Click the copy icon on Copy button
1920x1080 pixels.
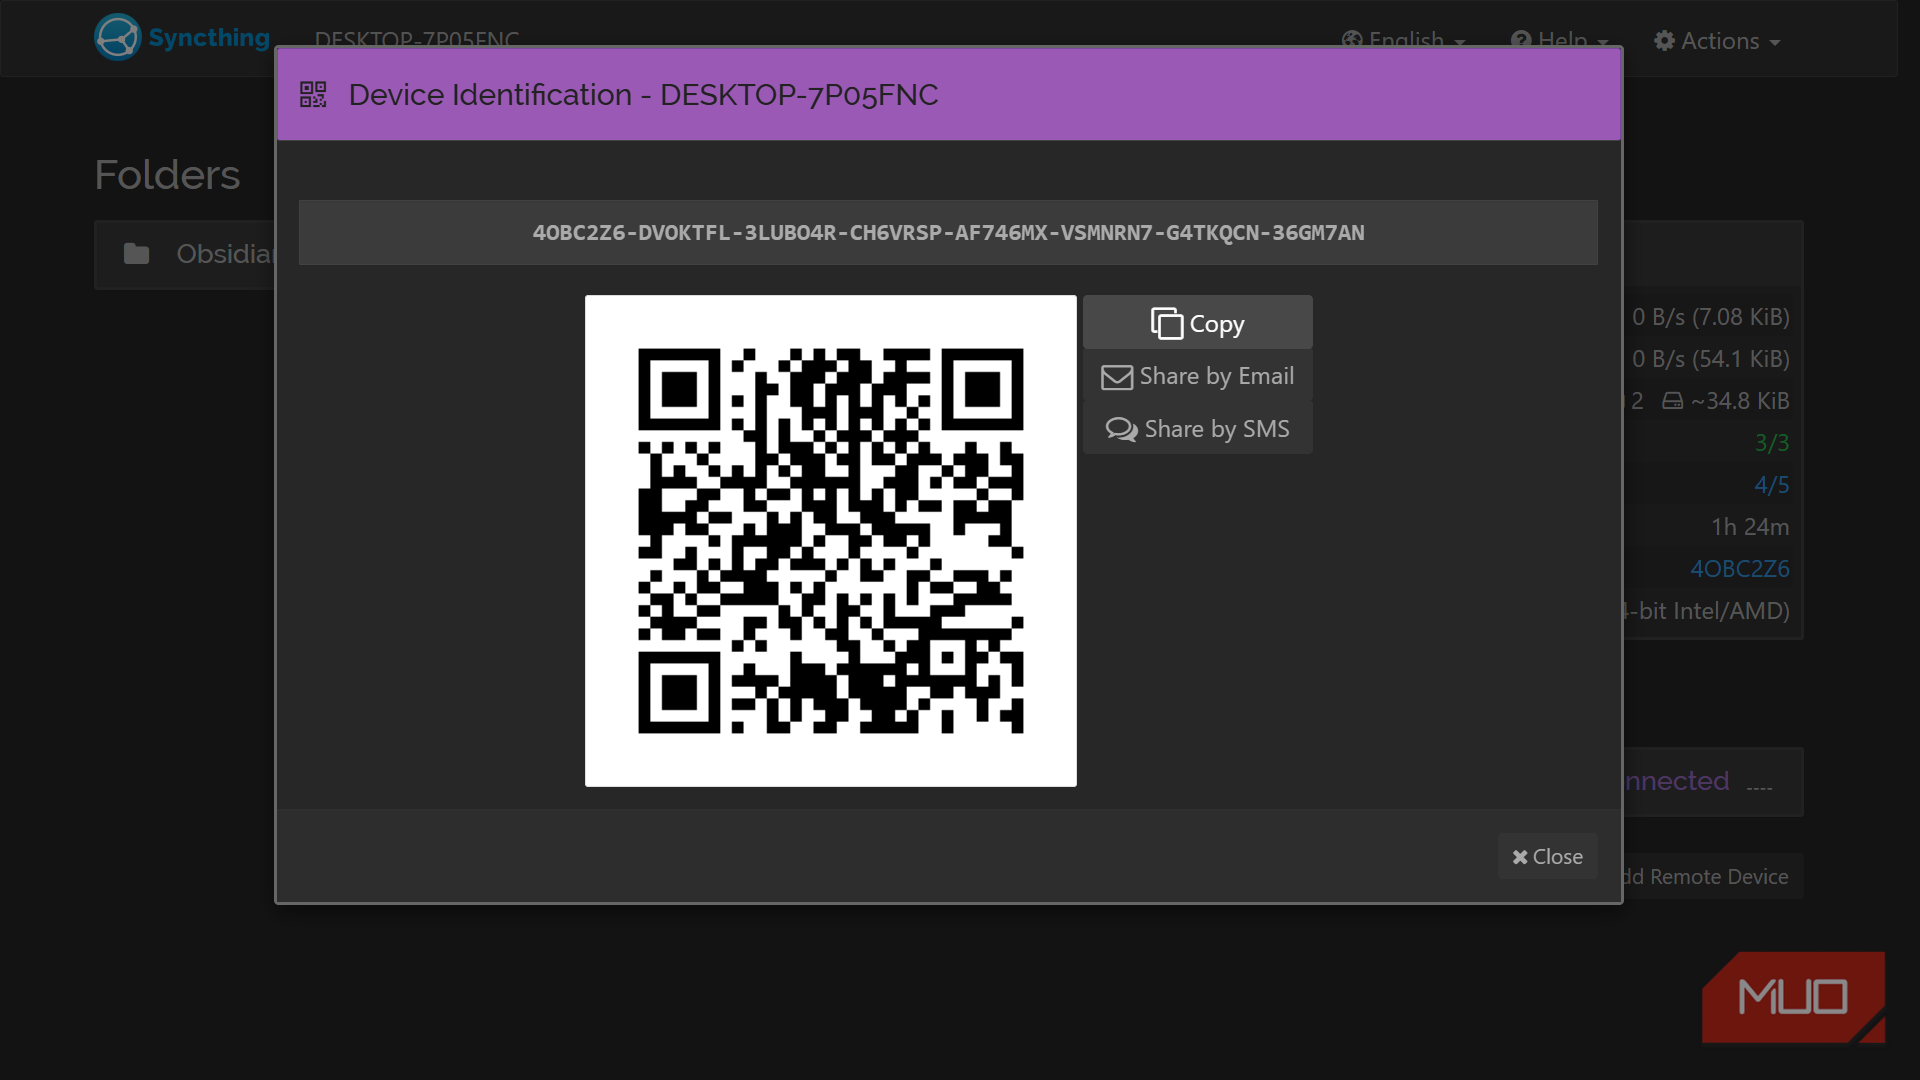click(x=1166, y=323)
